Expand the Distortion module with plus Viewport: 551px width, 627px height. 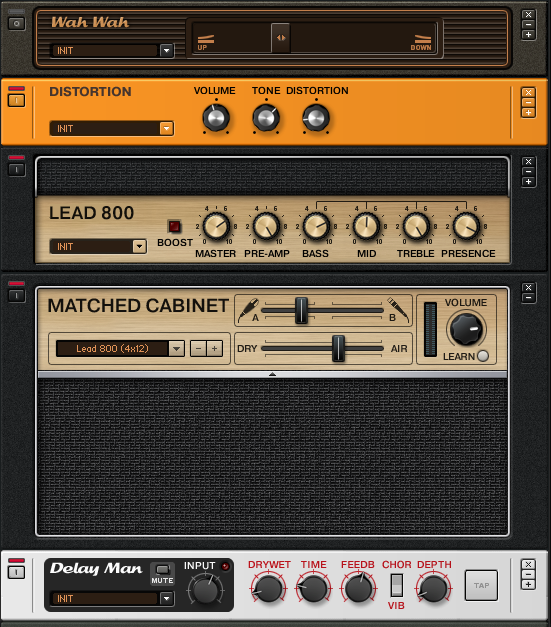pyautogui.click(x=528, y=113)
